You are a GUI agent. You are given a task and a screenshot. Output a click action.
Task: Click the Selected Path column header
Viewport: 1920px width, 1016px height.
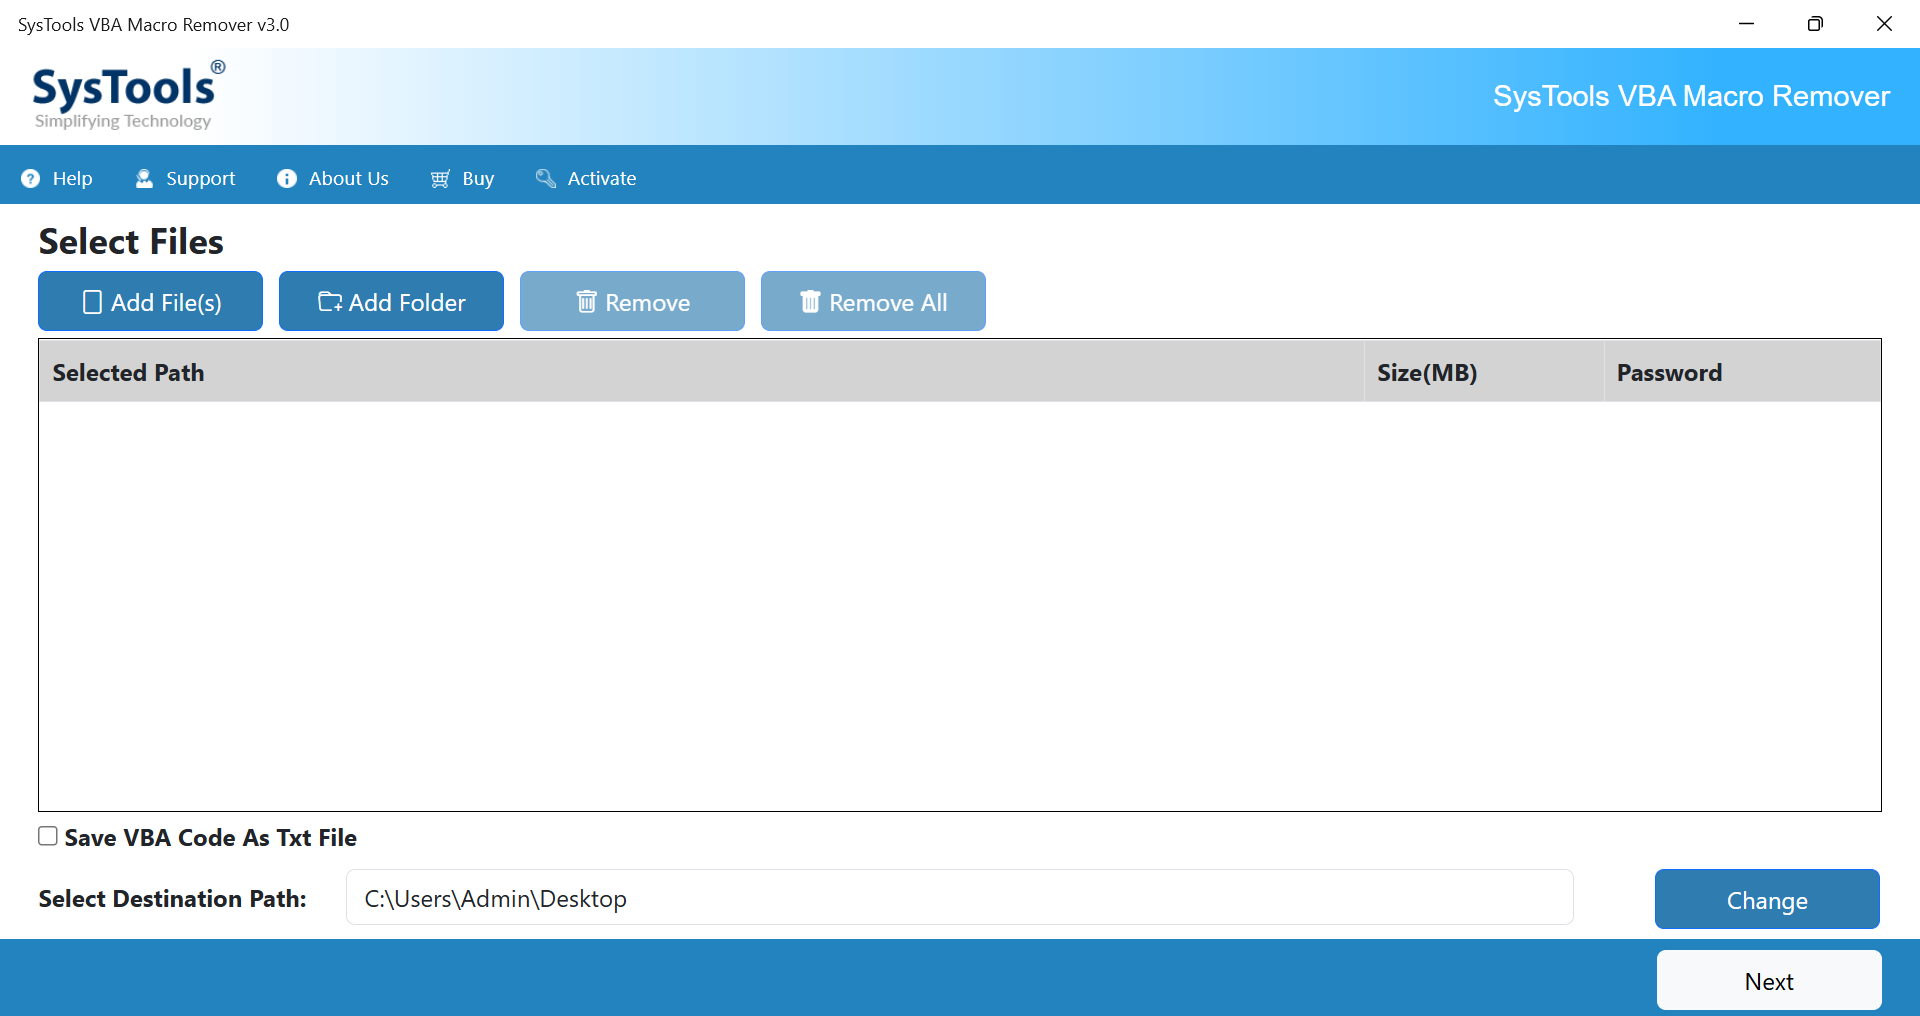pyautogui.click(x=702, y=372)
